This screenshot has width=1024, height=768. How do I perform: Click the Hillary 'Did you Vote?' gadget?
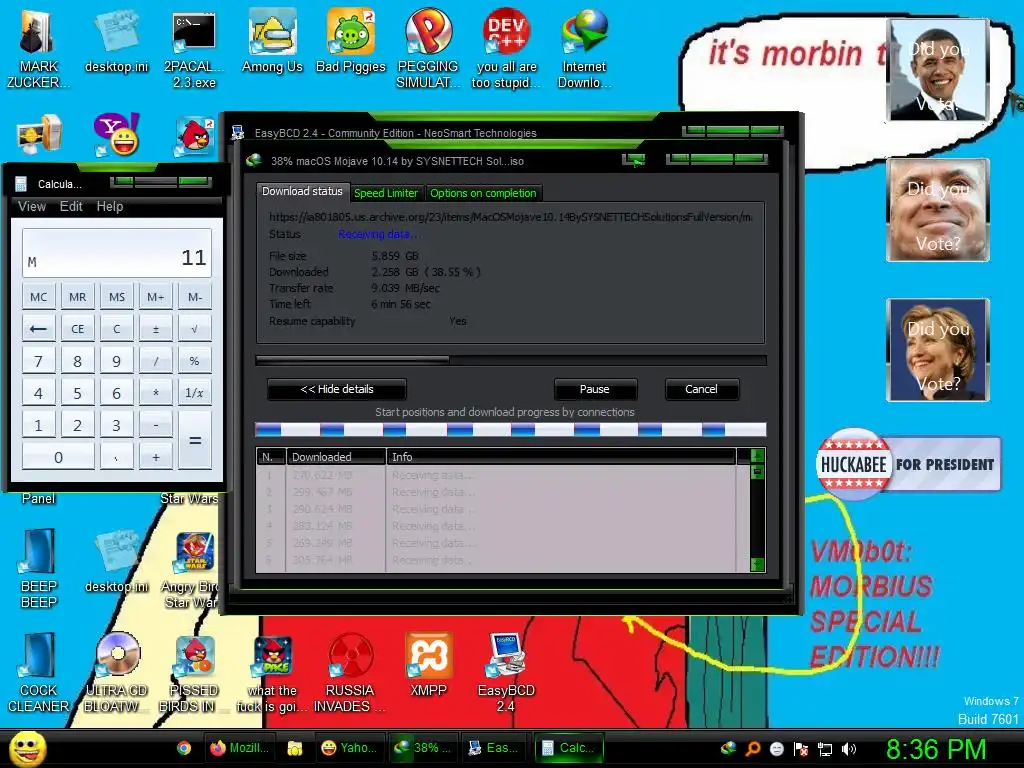[938, 349]
